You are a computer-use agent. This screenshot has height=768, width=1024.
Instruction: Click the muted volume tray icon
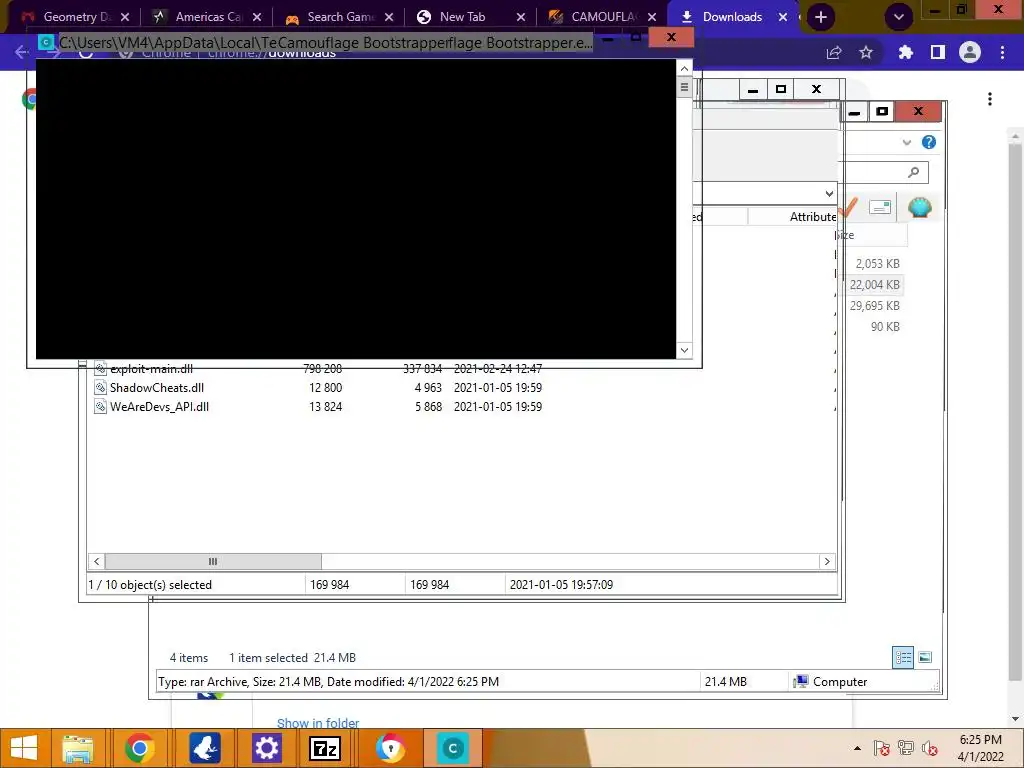pyautogui.click(x=930, y=748)
